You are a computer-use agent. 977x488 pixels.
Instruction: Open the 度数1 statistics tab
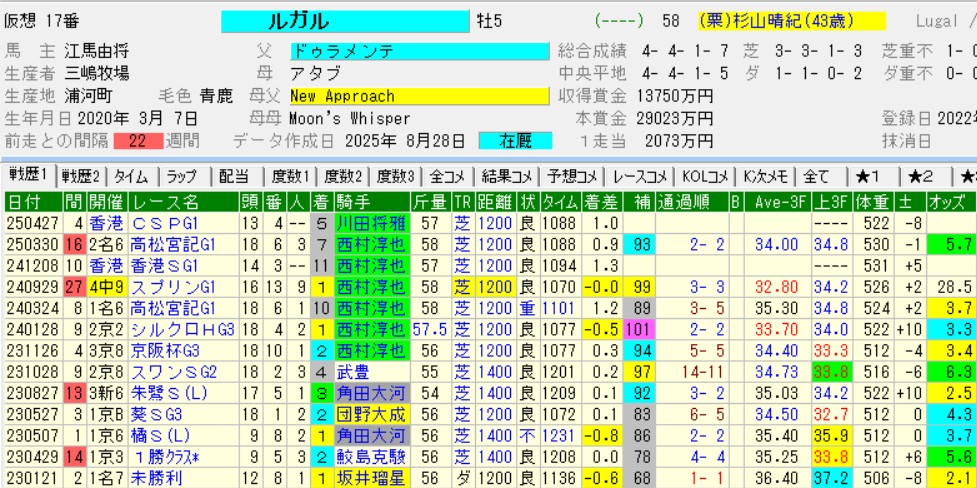[291, 176]
